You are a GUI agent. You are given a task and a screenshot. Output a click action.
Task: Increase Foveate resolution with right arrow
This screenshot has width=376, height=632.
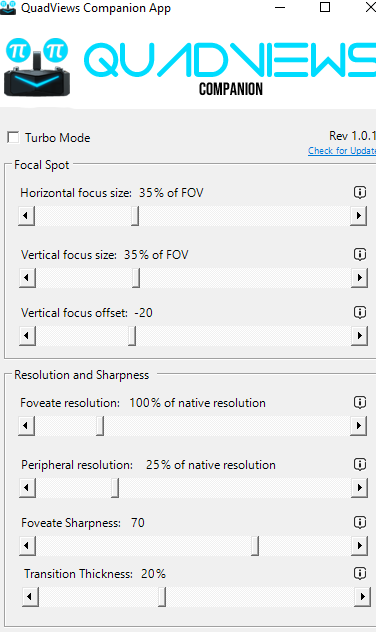pyautogui.click(x=358, y=426)
